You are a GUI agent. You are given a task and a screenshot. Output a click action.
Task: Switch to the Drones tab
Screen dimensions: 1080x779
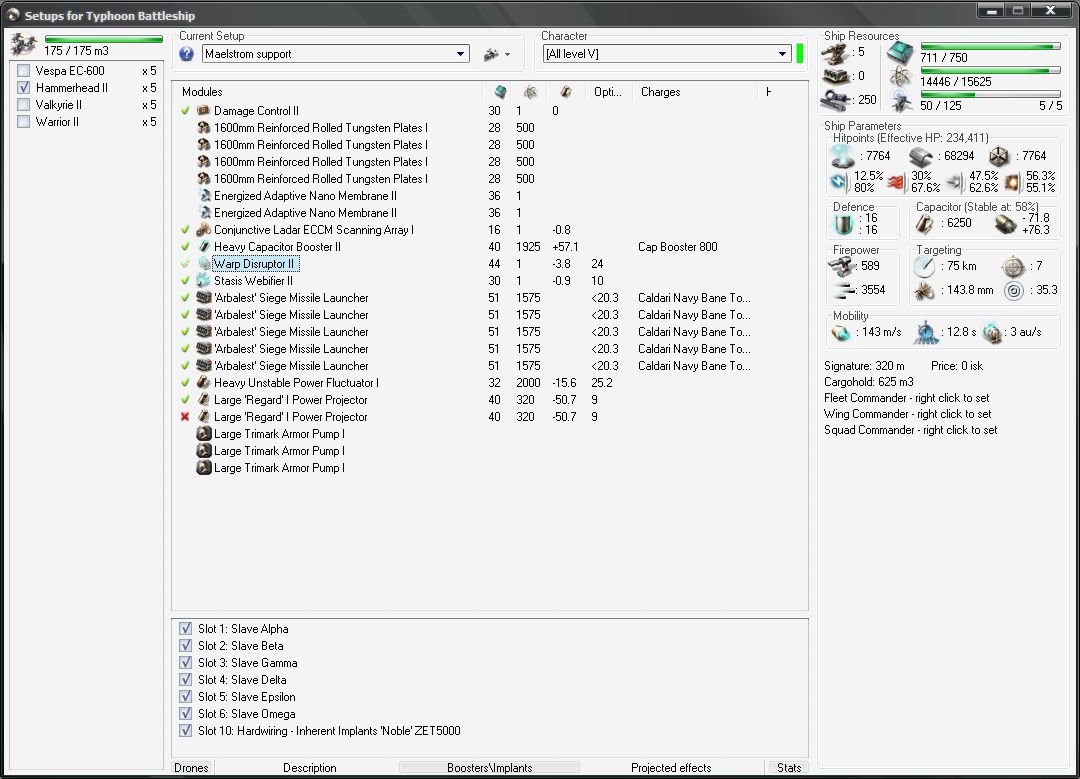(x=191, y=768)
